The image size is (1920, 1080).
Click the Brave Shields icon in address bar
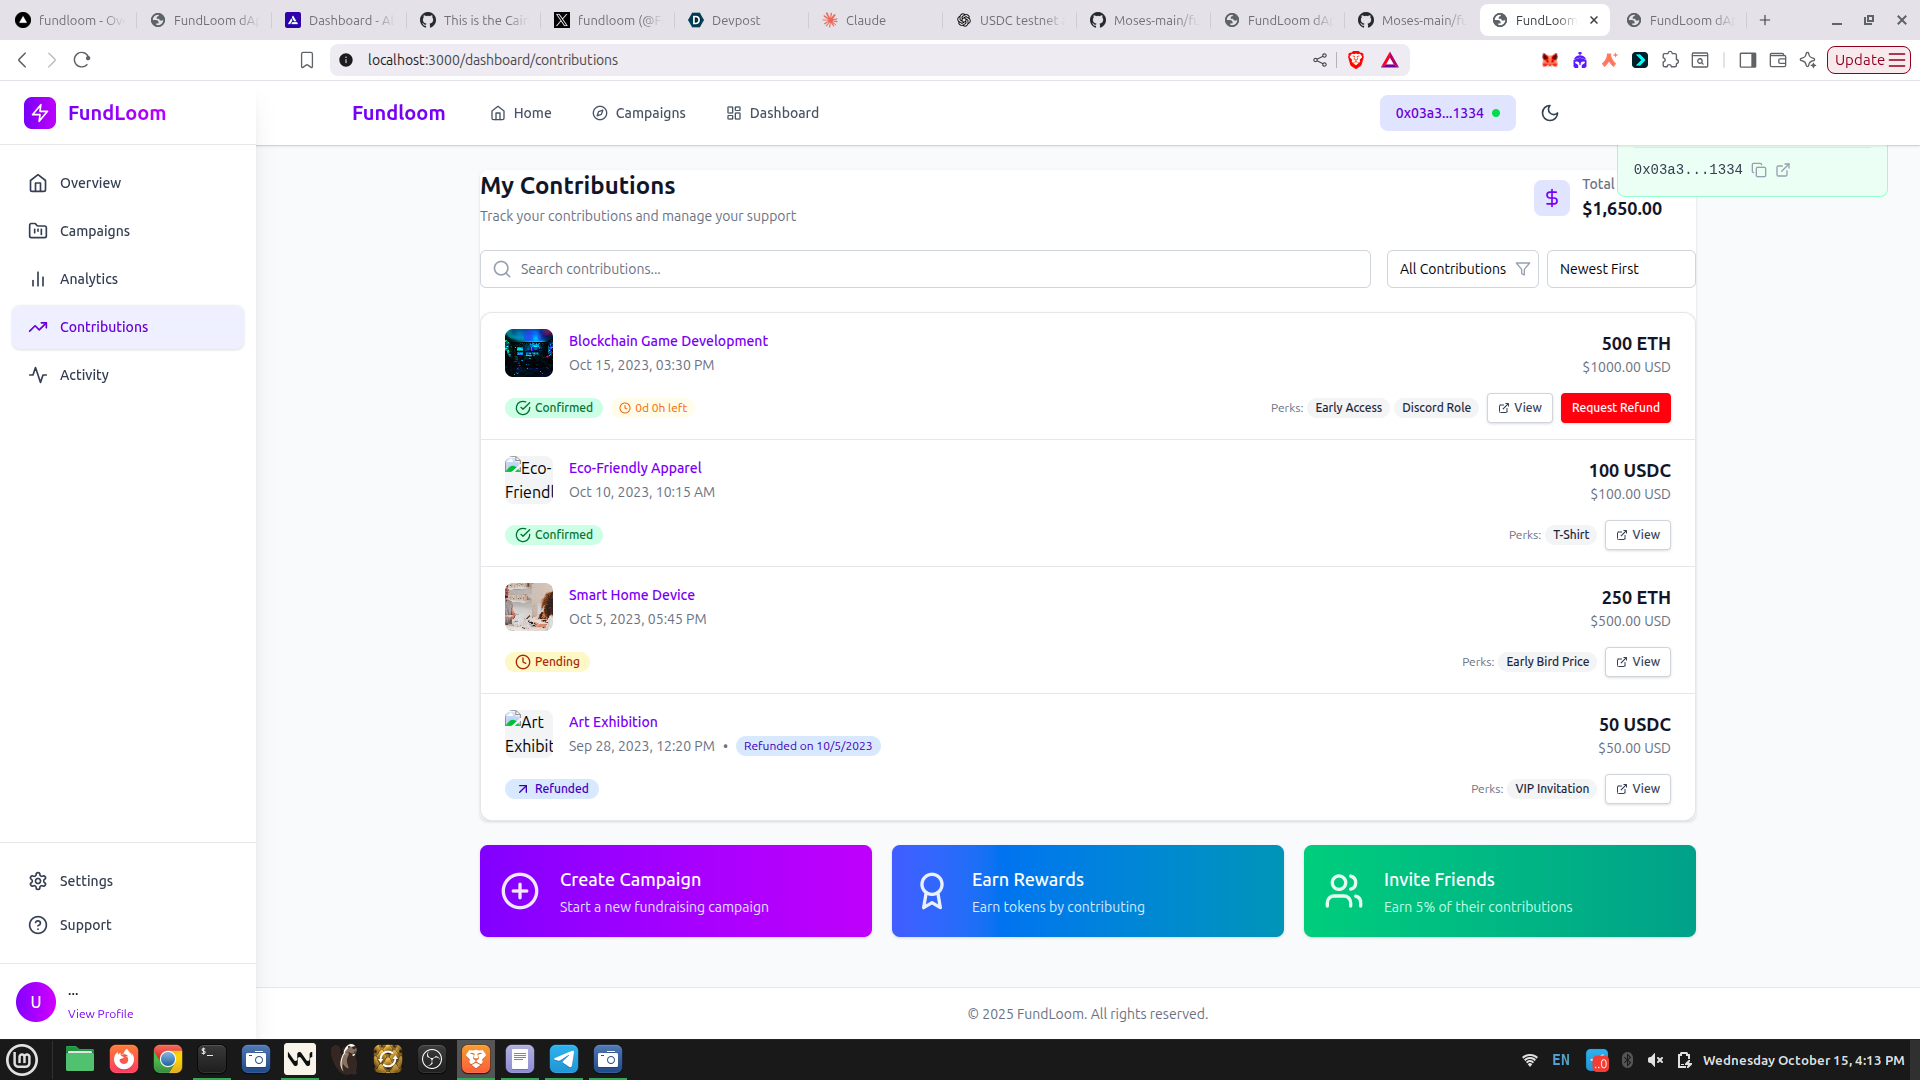click(x=1356, y=60)
